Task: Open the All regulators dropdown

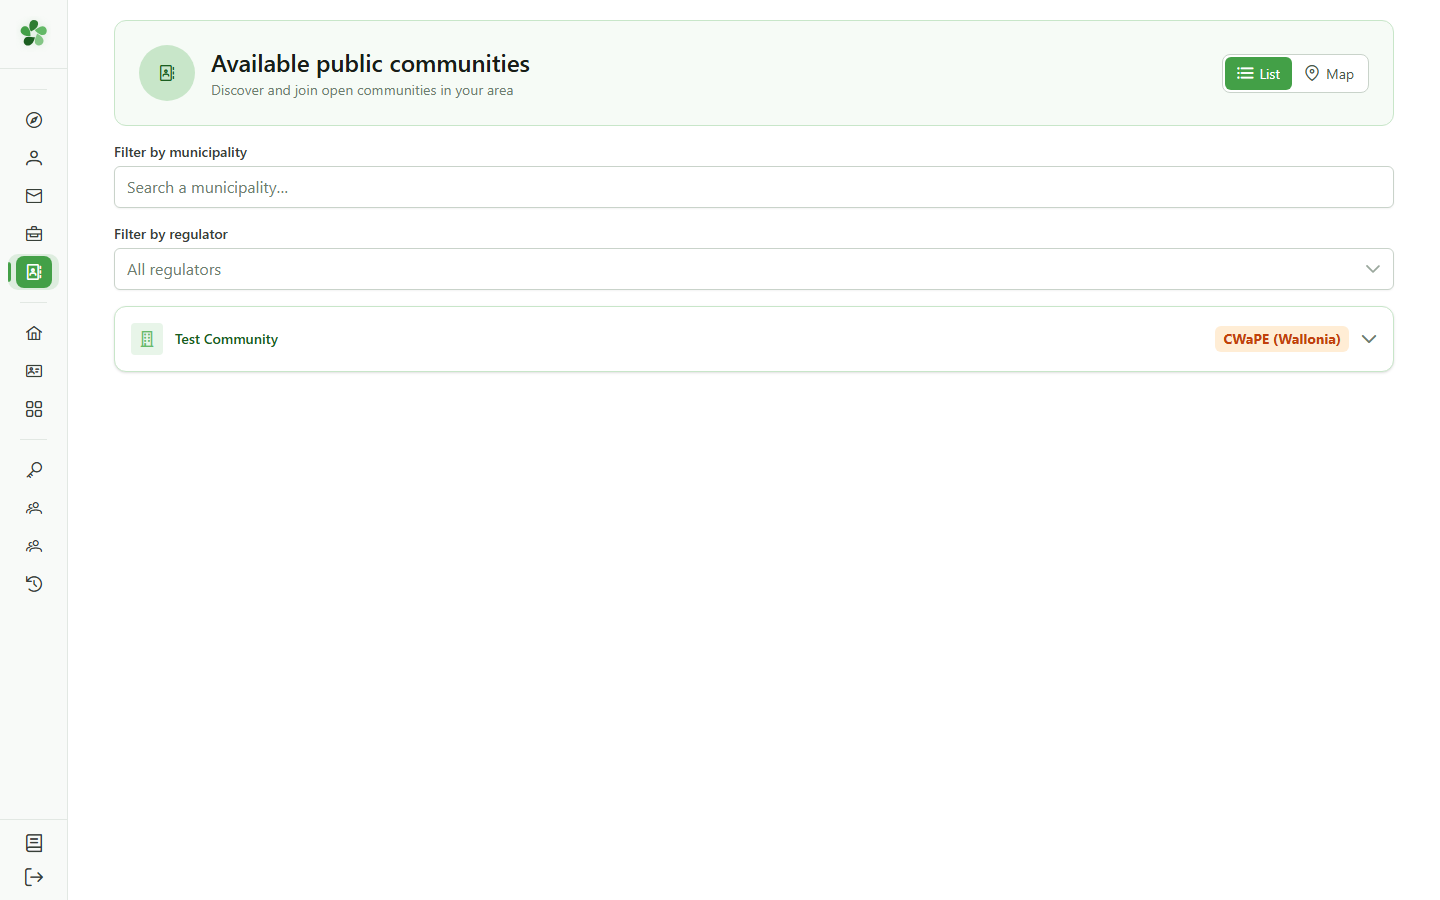Action: coord(754,269)
